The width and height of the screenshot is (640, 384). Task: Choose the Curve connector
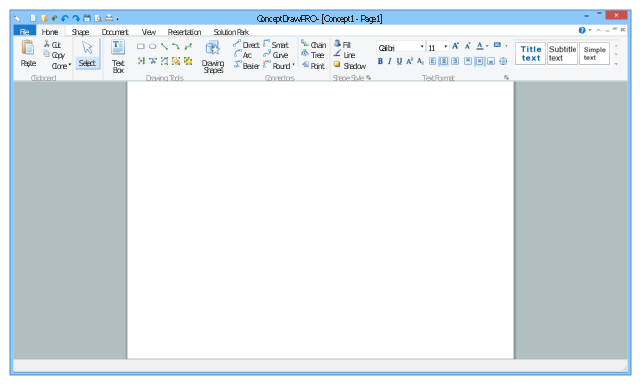(276, 55)
